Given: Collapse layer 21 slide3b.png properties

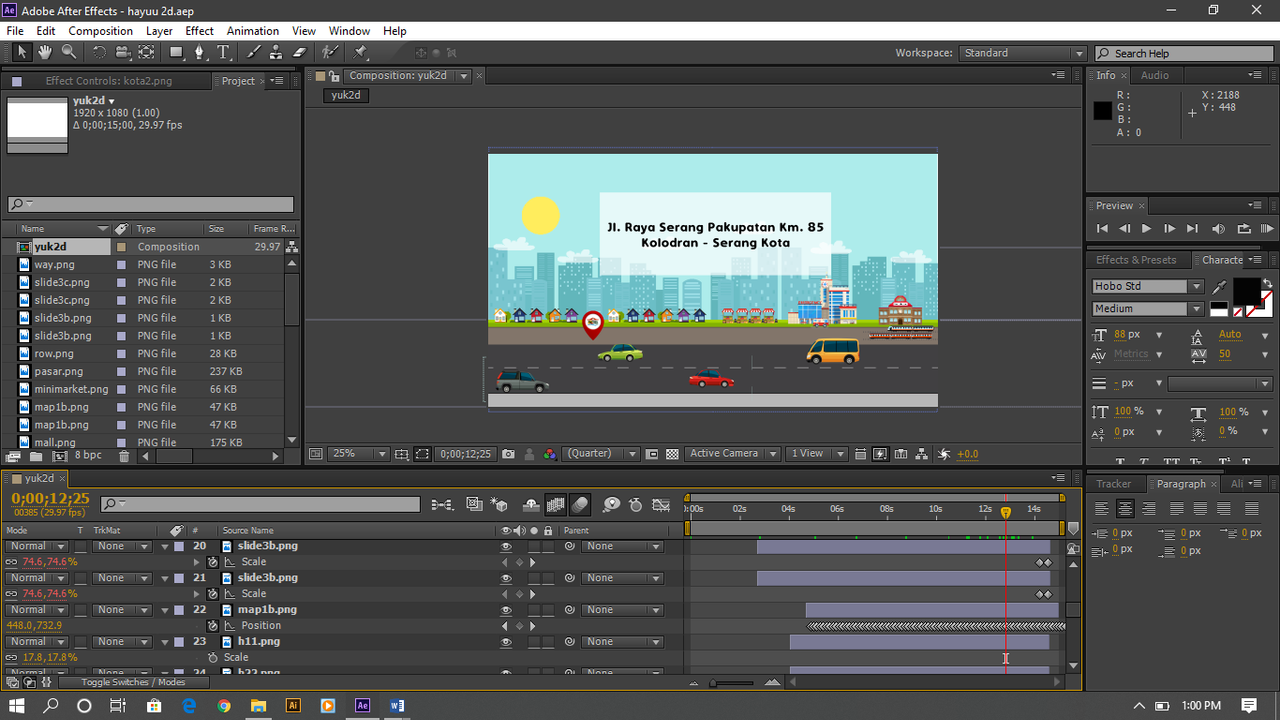Looking at the screenshot, I should [165, 578].
